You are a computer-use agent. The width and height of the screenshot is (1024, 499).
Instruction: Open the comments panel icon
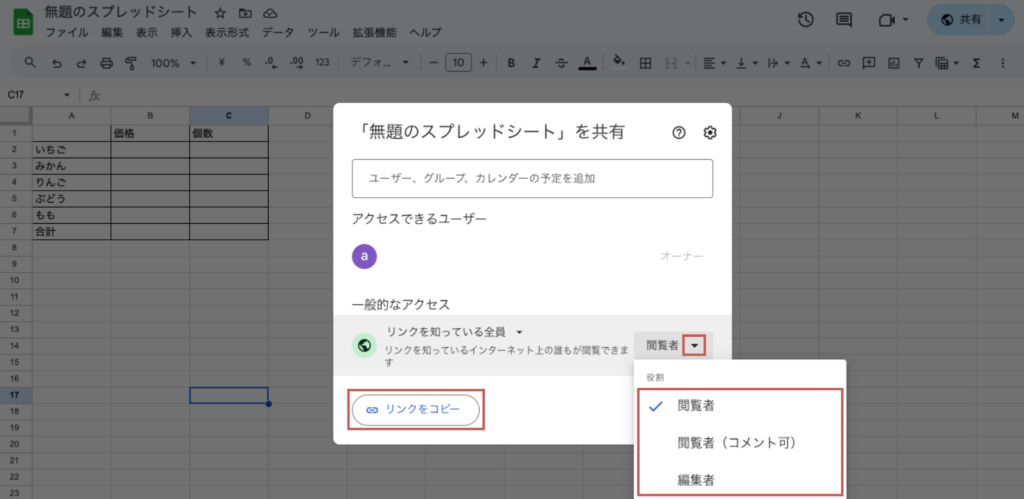click(x=844, y=20)
